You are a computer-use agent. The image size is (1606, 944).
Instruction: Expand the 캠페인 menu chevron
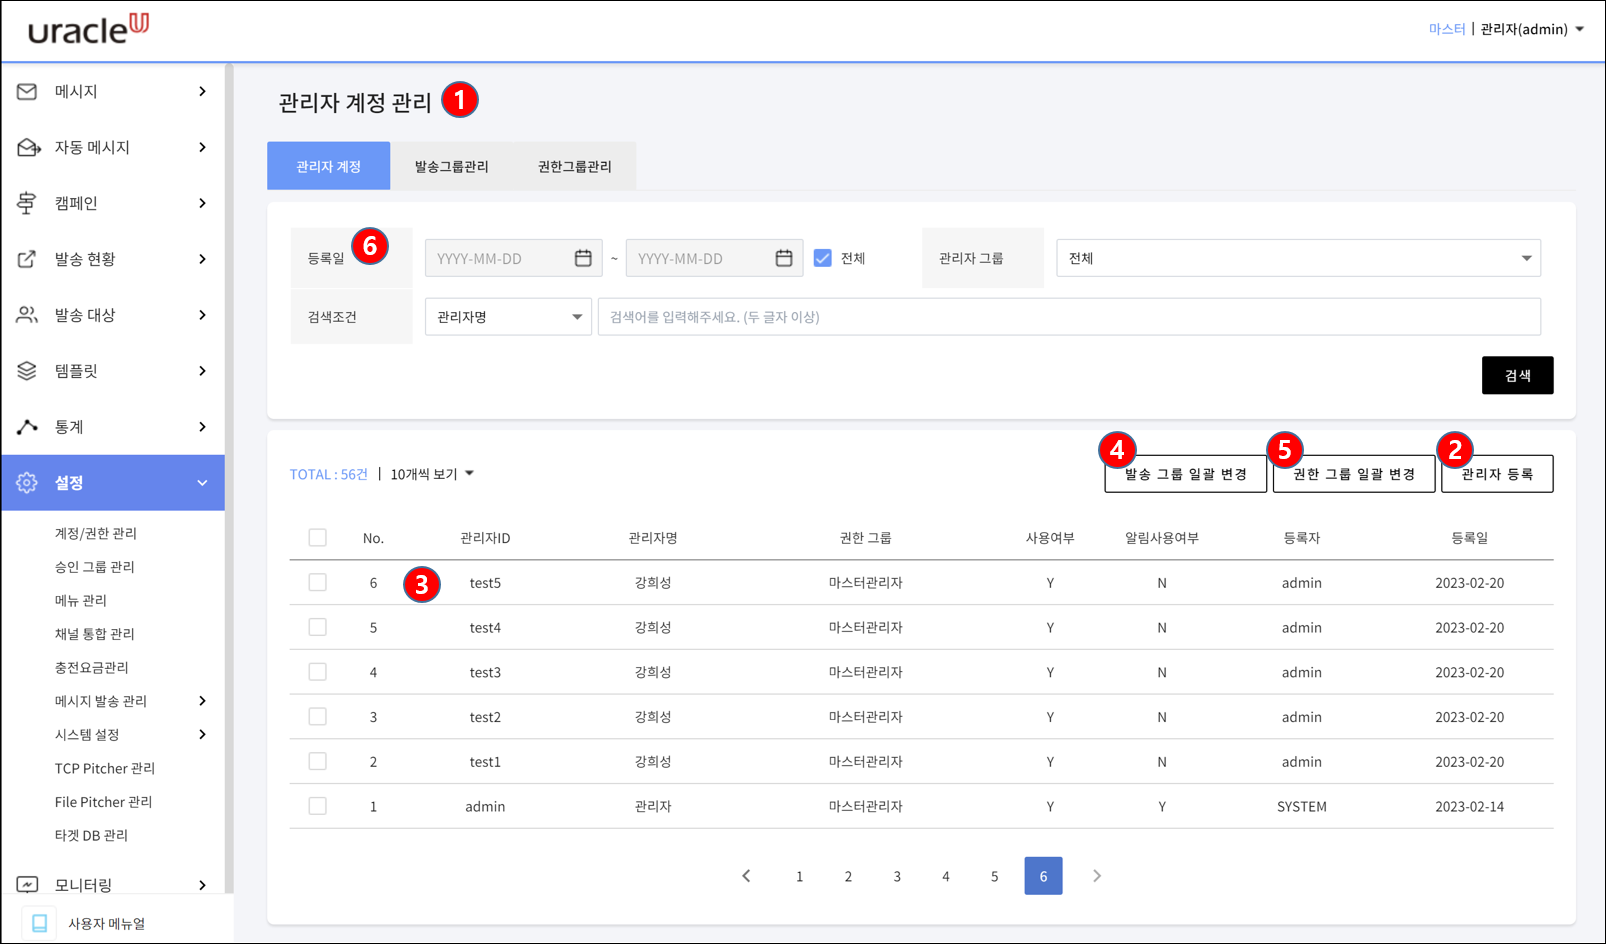coord(203,203)
